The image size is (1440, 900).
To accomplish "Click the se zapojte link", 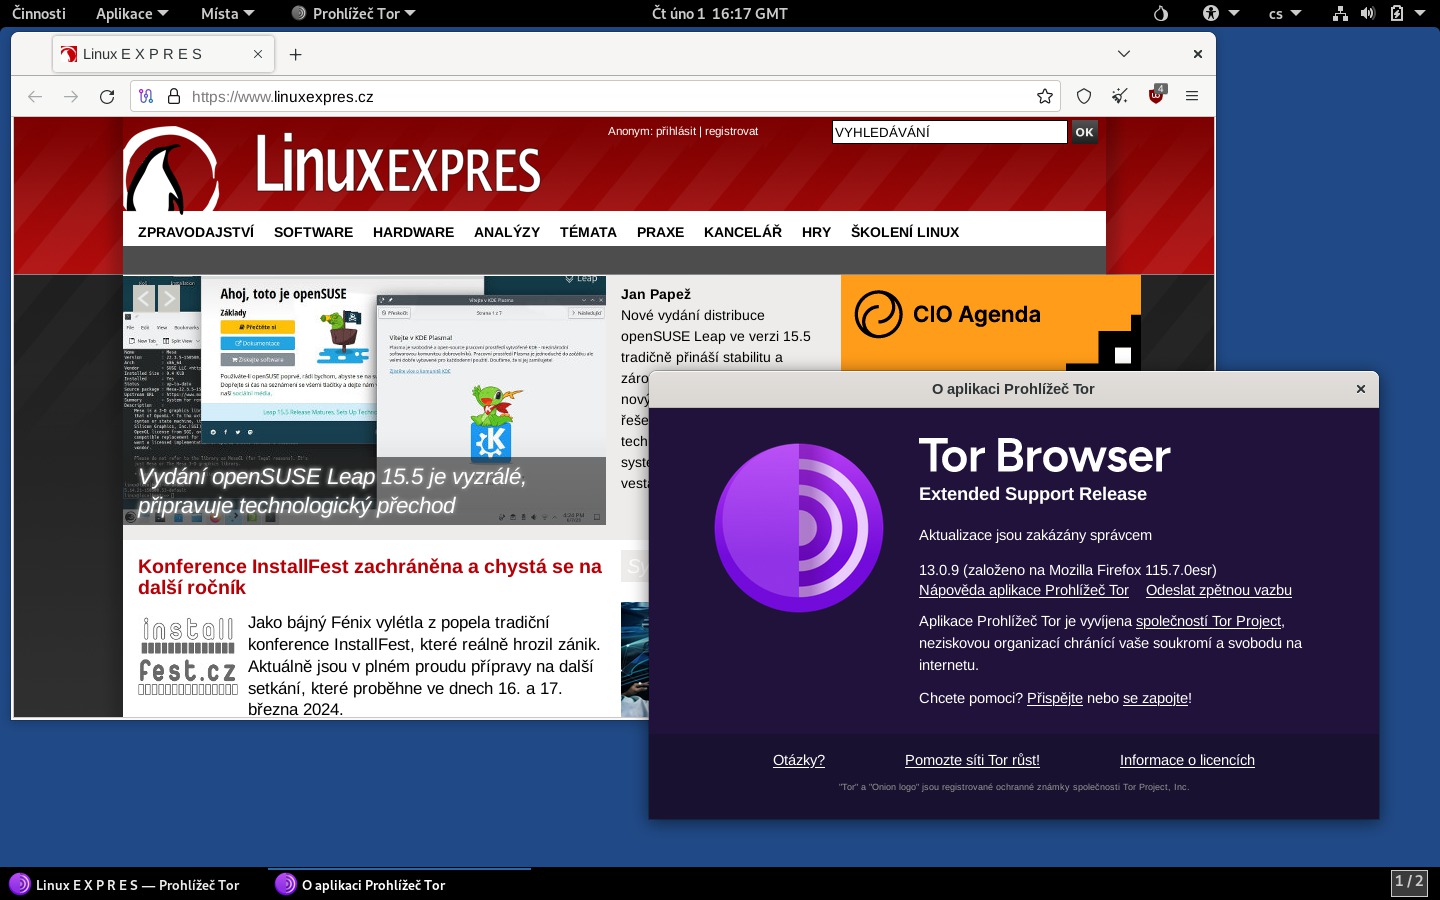I will 1155,698.
